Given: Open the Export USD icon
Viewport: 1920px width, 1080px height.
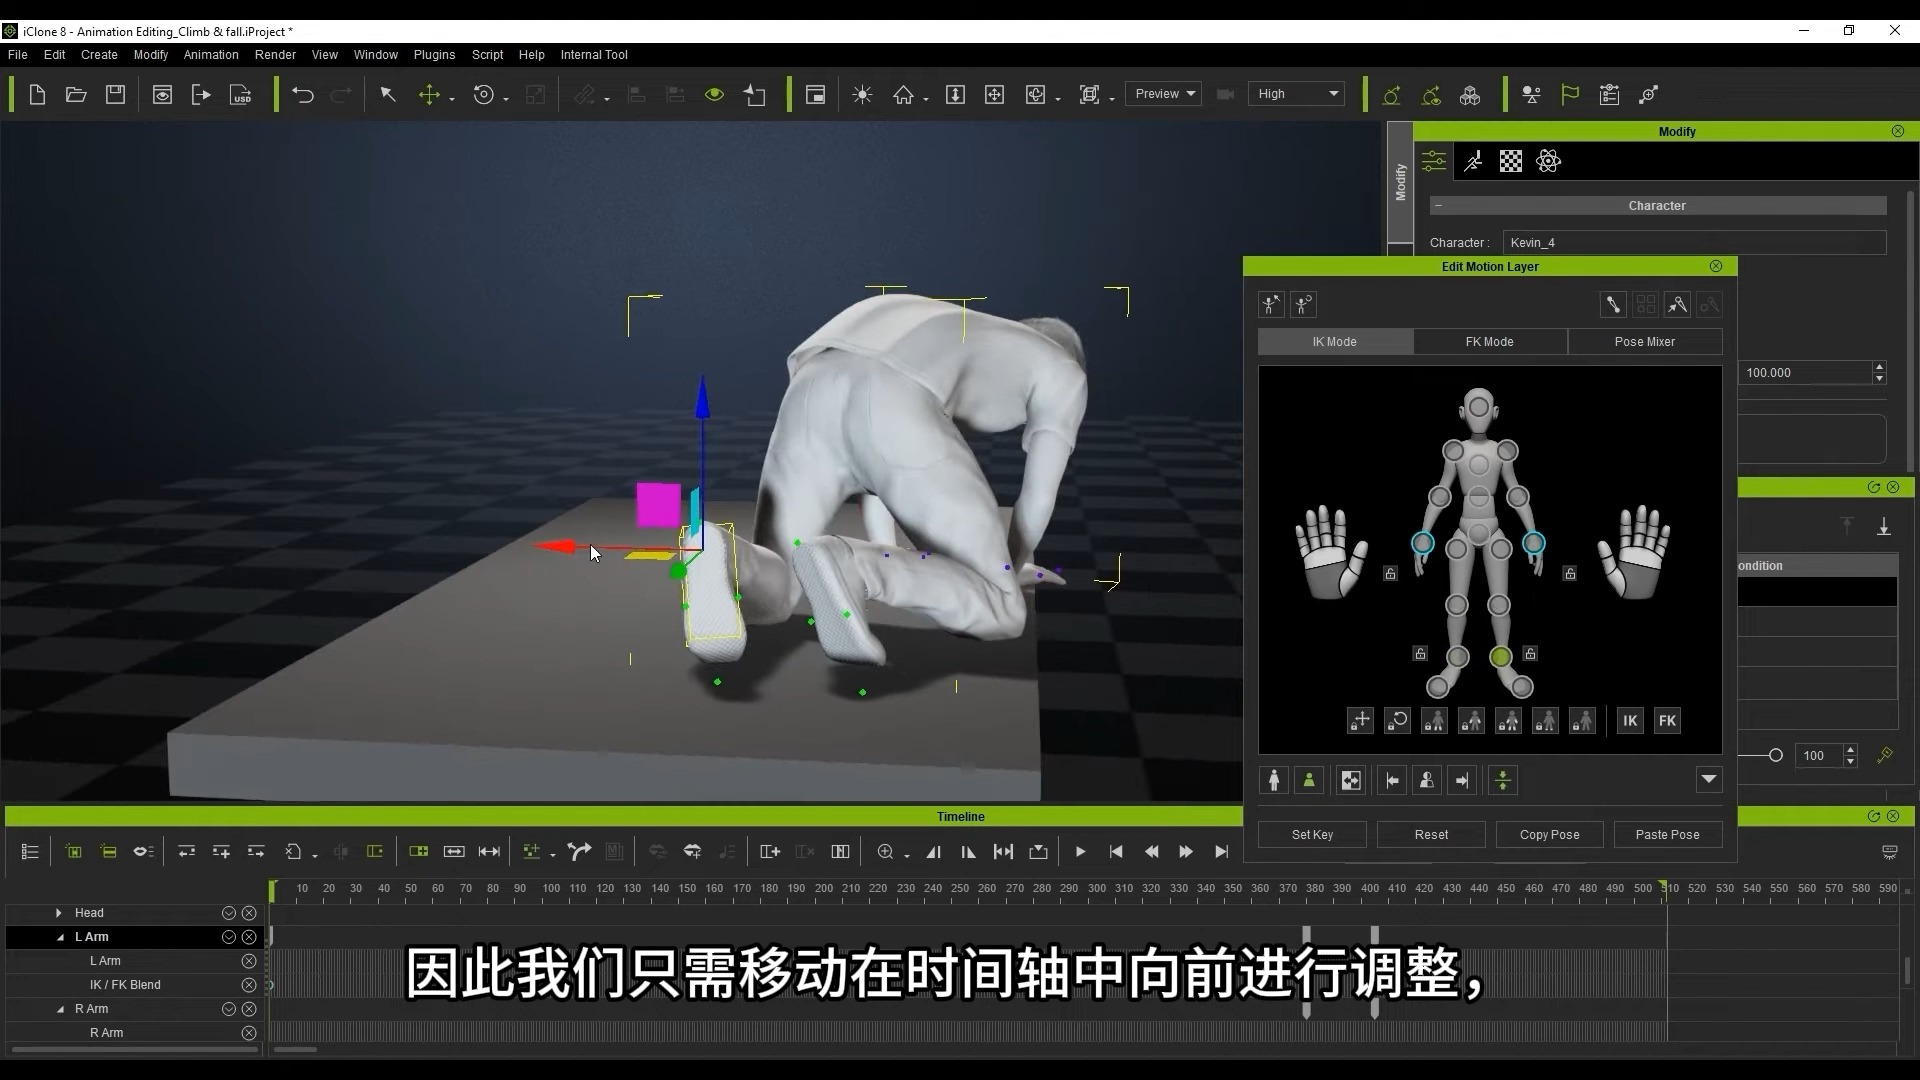Looking at the screenshot, I should point(240,94).
